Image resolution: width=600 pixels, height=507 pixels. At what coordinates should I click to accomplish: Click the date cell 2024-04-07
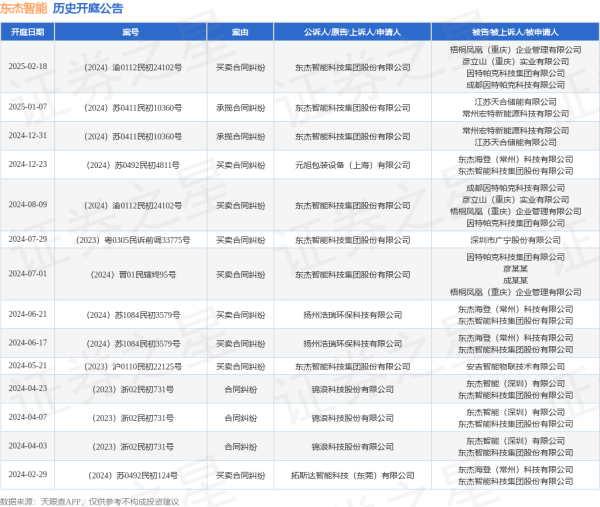28,417
